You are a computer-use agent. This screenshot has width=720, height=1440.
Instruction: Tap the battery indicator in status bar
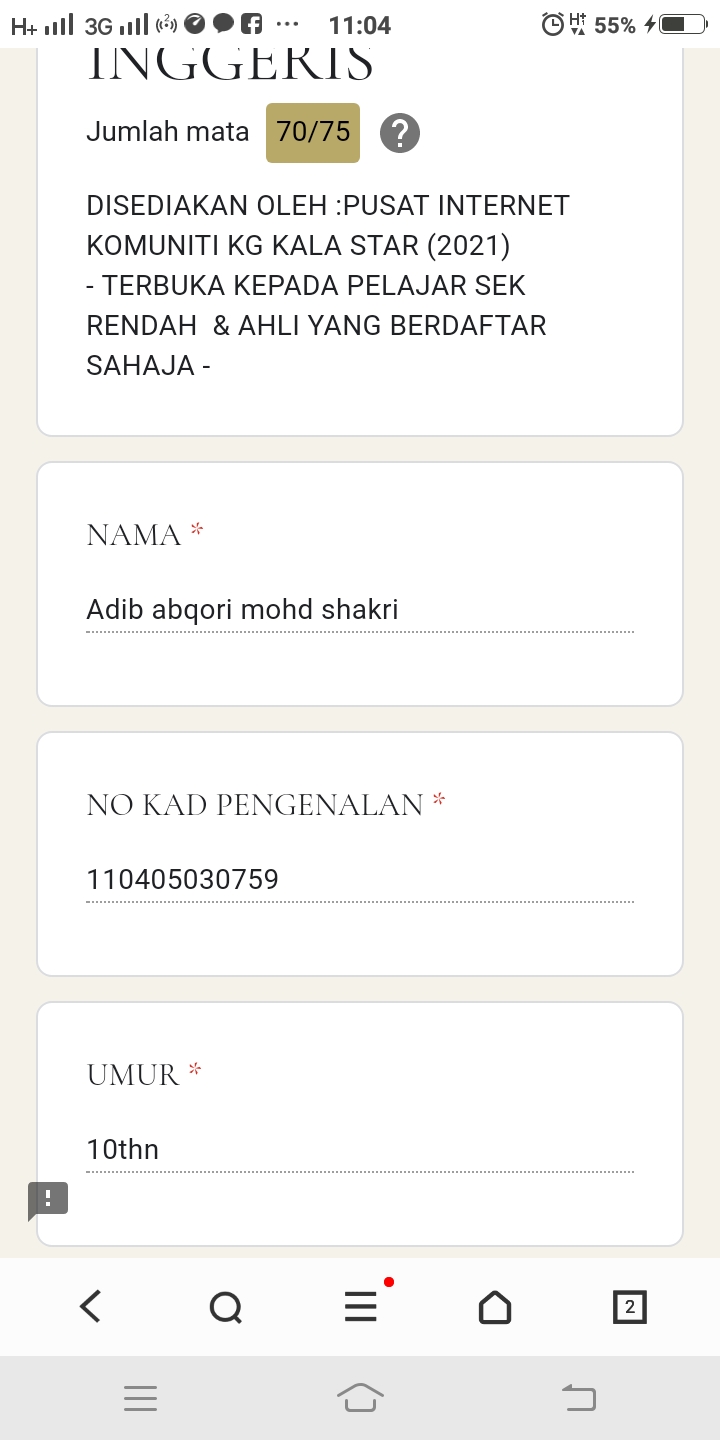(683, 25)
